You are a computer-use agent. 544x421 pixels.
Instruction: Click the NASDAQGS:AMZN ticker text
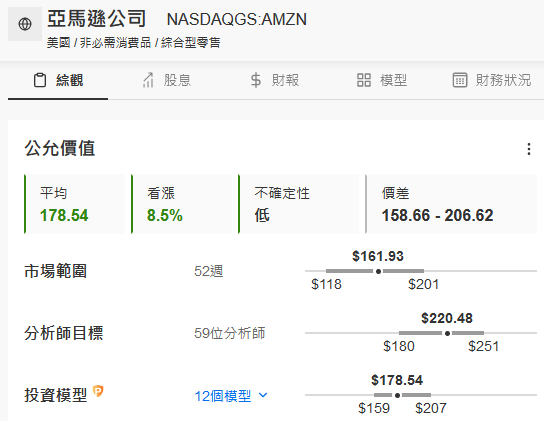pos(237,19)
